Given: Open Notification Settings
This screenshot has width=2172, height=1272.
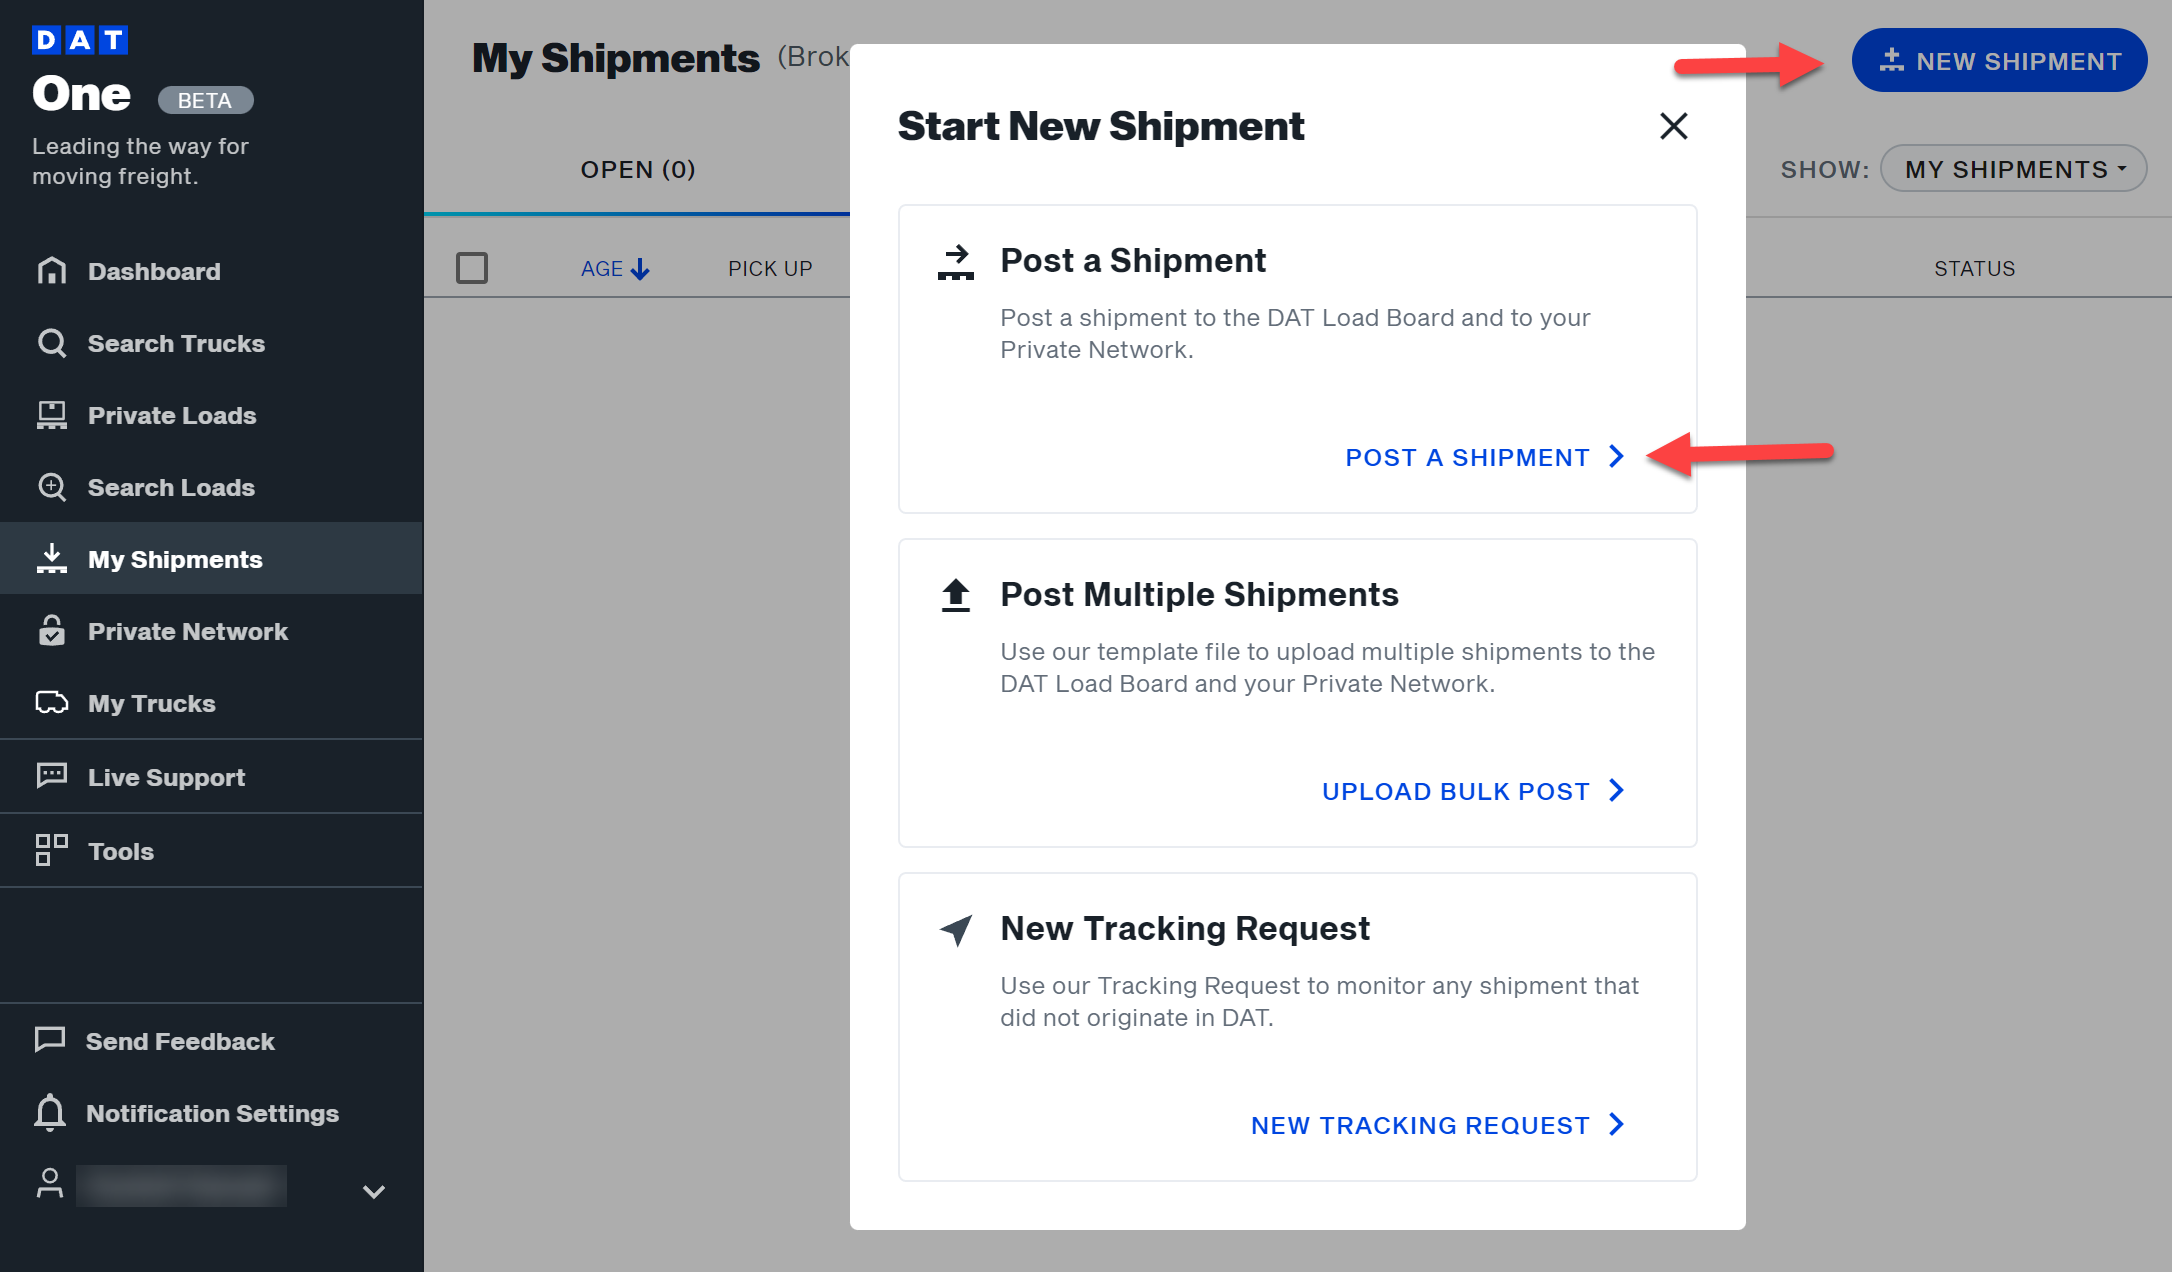Looking at the screenshot, I should point(212,1113).
